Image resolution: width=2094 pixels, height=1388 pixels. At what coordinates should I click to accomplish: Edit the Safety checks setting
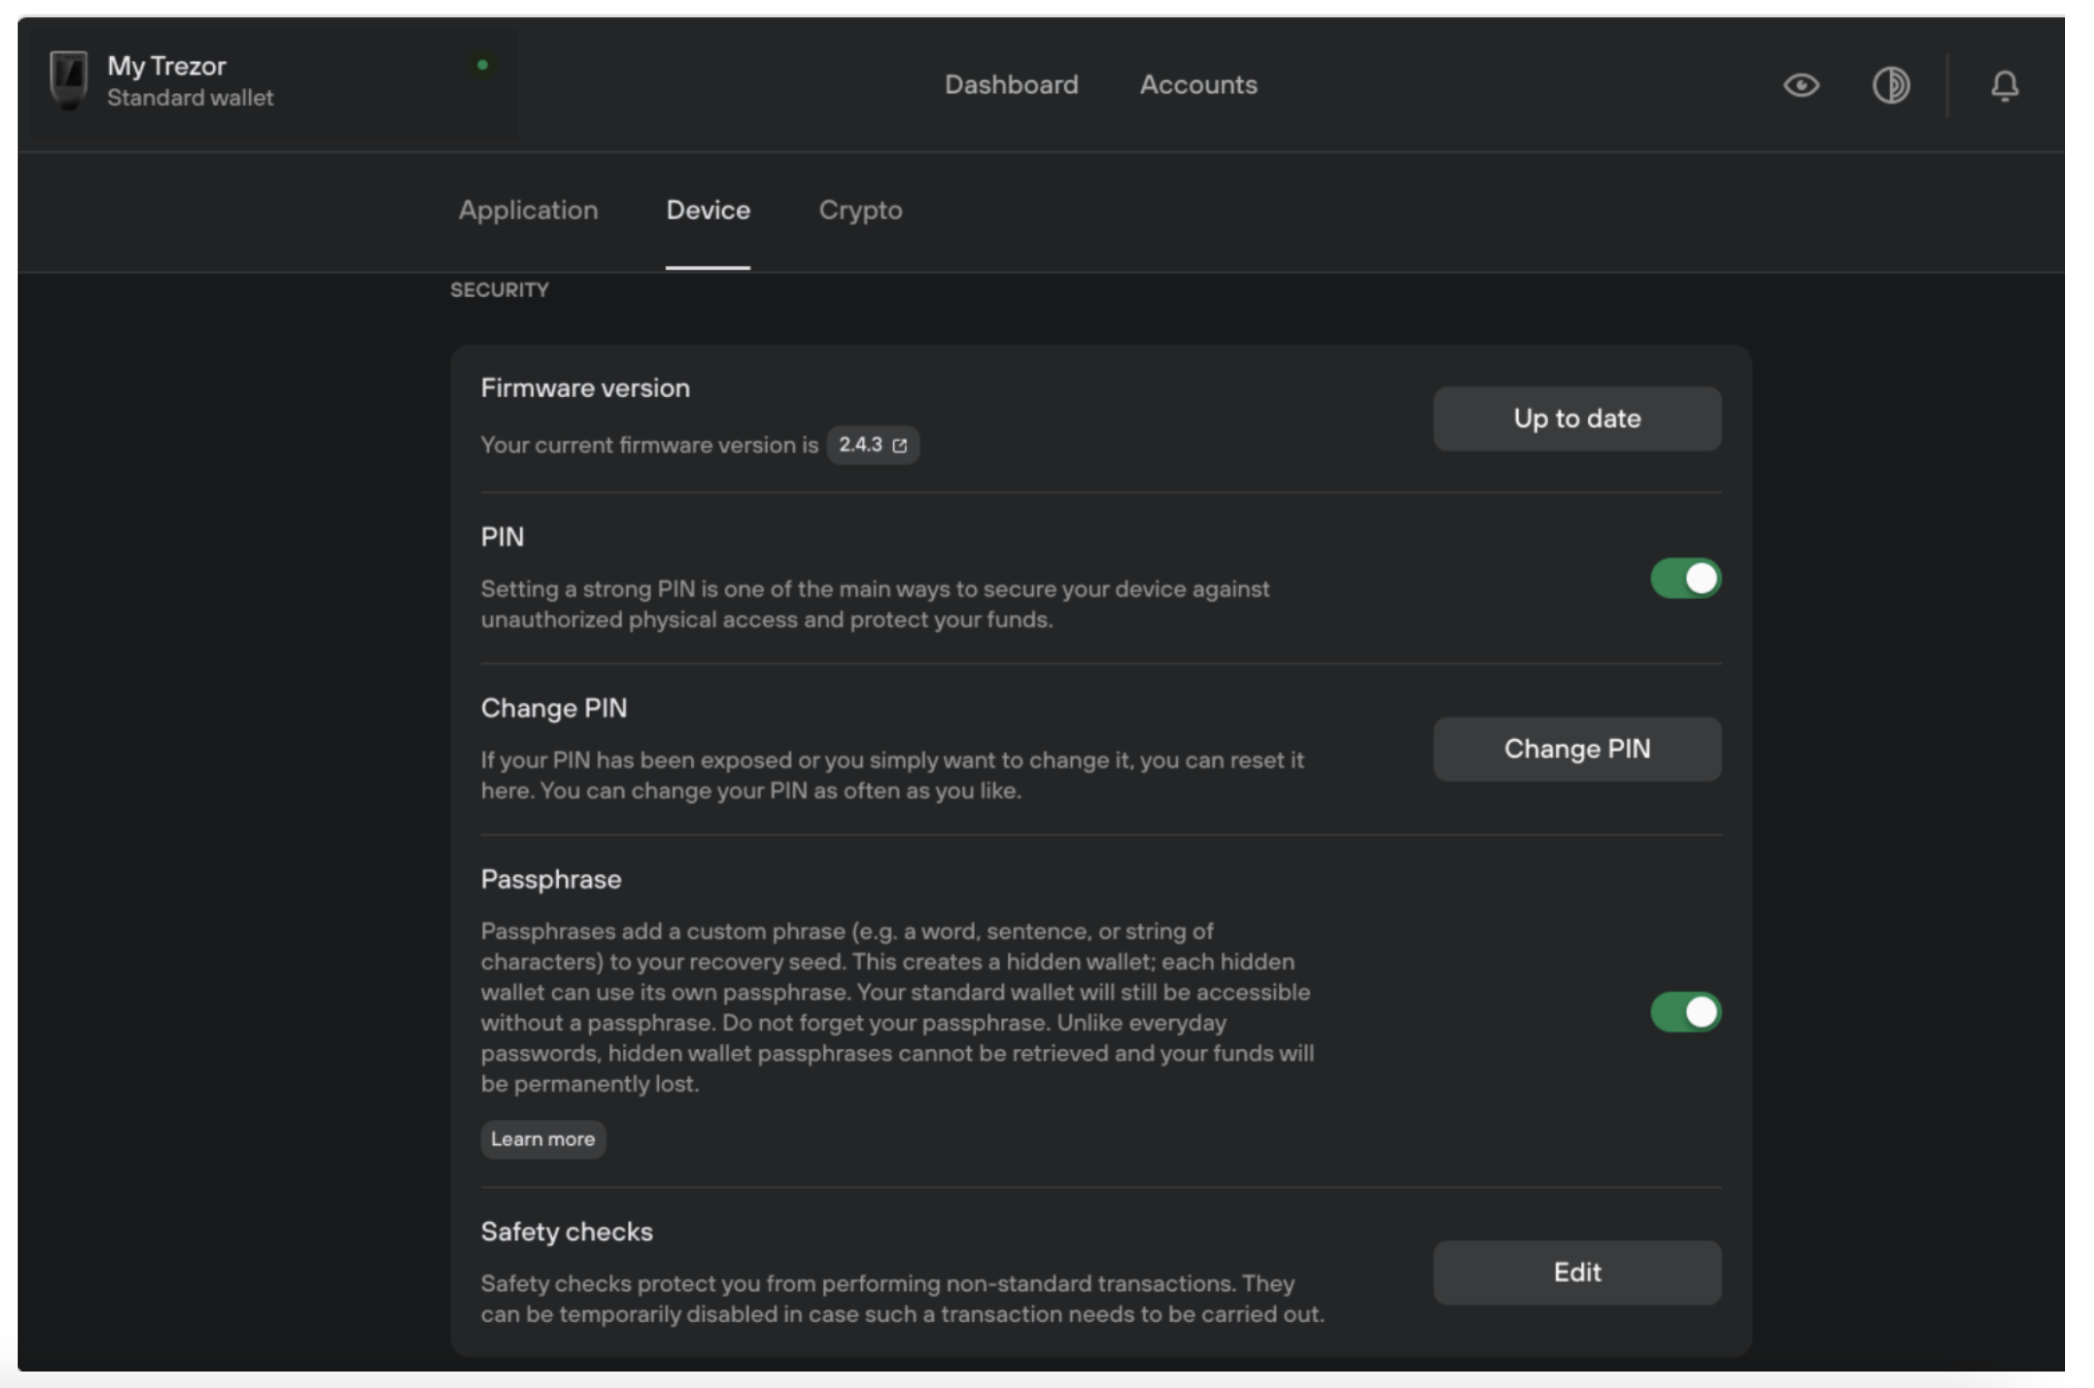tap(1576, 1272)
